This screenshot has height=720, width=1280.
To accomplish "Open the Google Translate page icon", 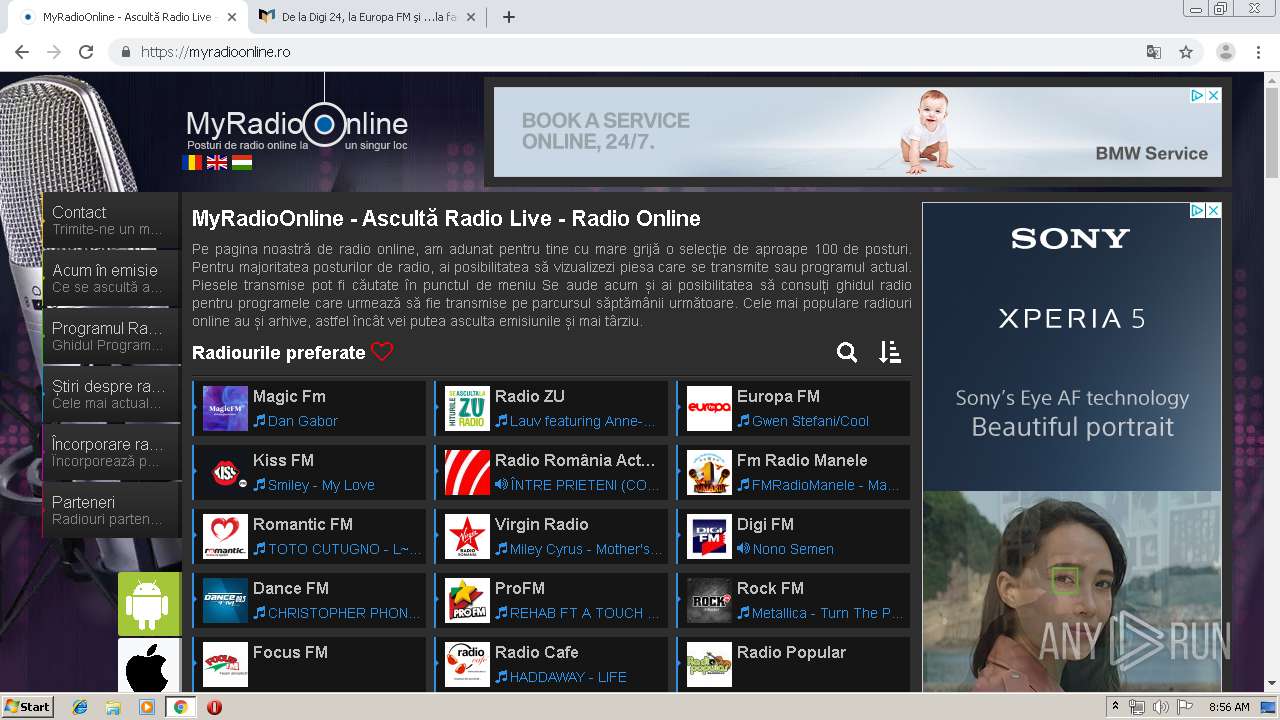I will pyautogui.click(x=1154, y=52).
